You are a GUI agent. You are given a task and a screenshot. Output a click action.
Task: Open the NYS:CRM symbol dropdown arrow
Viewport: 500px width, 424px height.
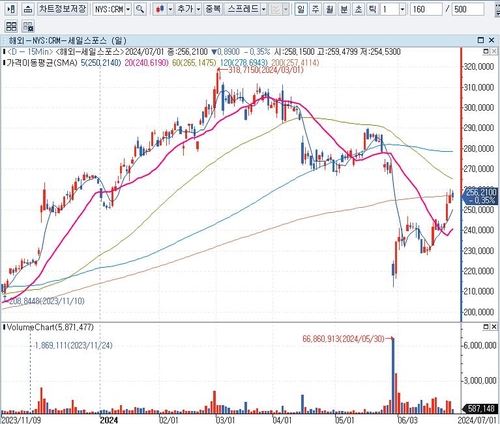pos(128,9)
